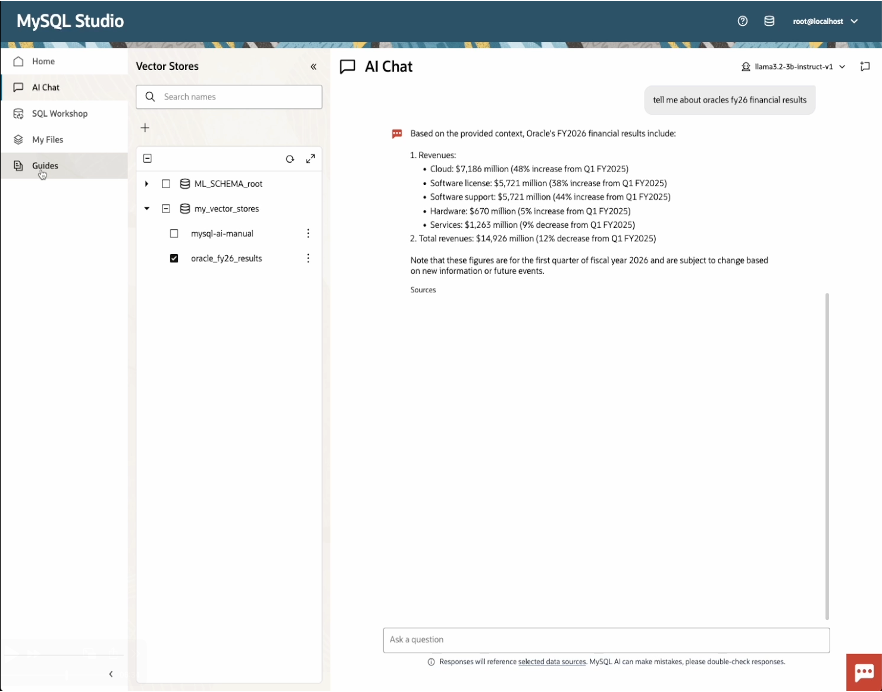Click the user prompt message bubble

[x=730, y=100]
